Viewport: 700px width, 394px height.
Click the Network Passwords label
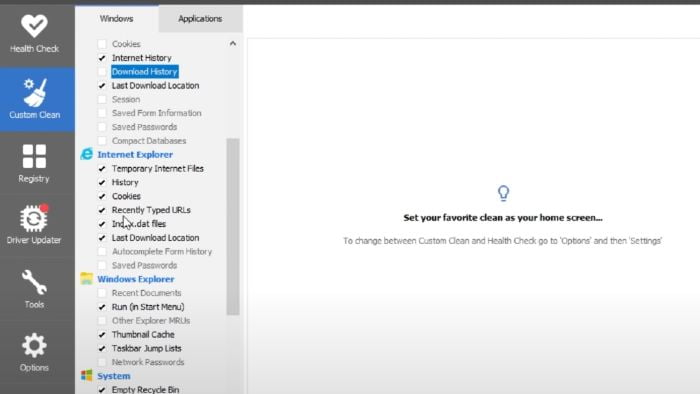pos(148,362)
